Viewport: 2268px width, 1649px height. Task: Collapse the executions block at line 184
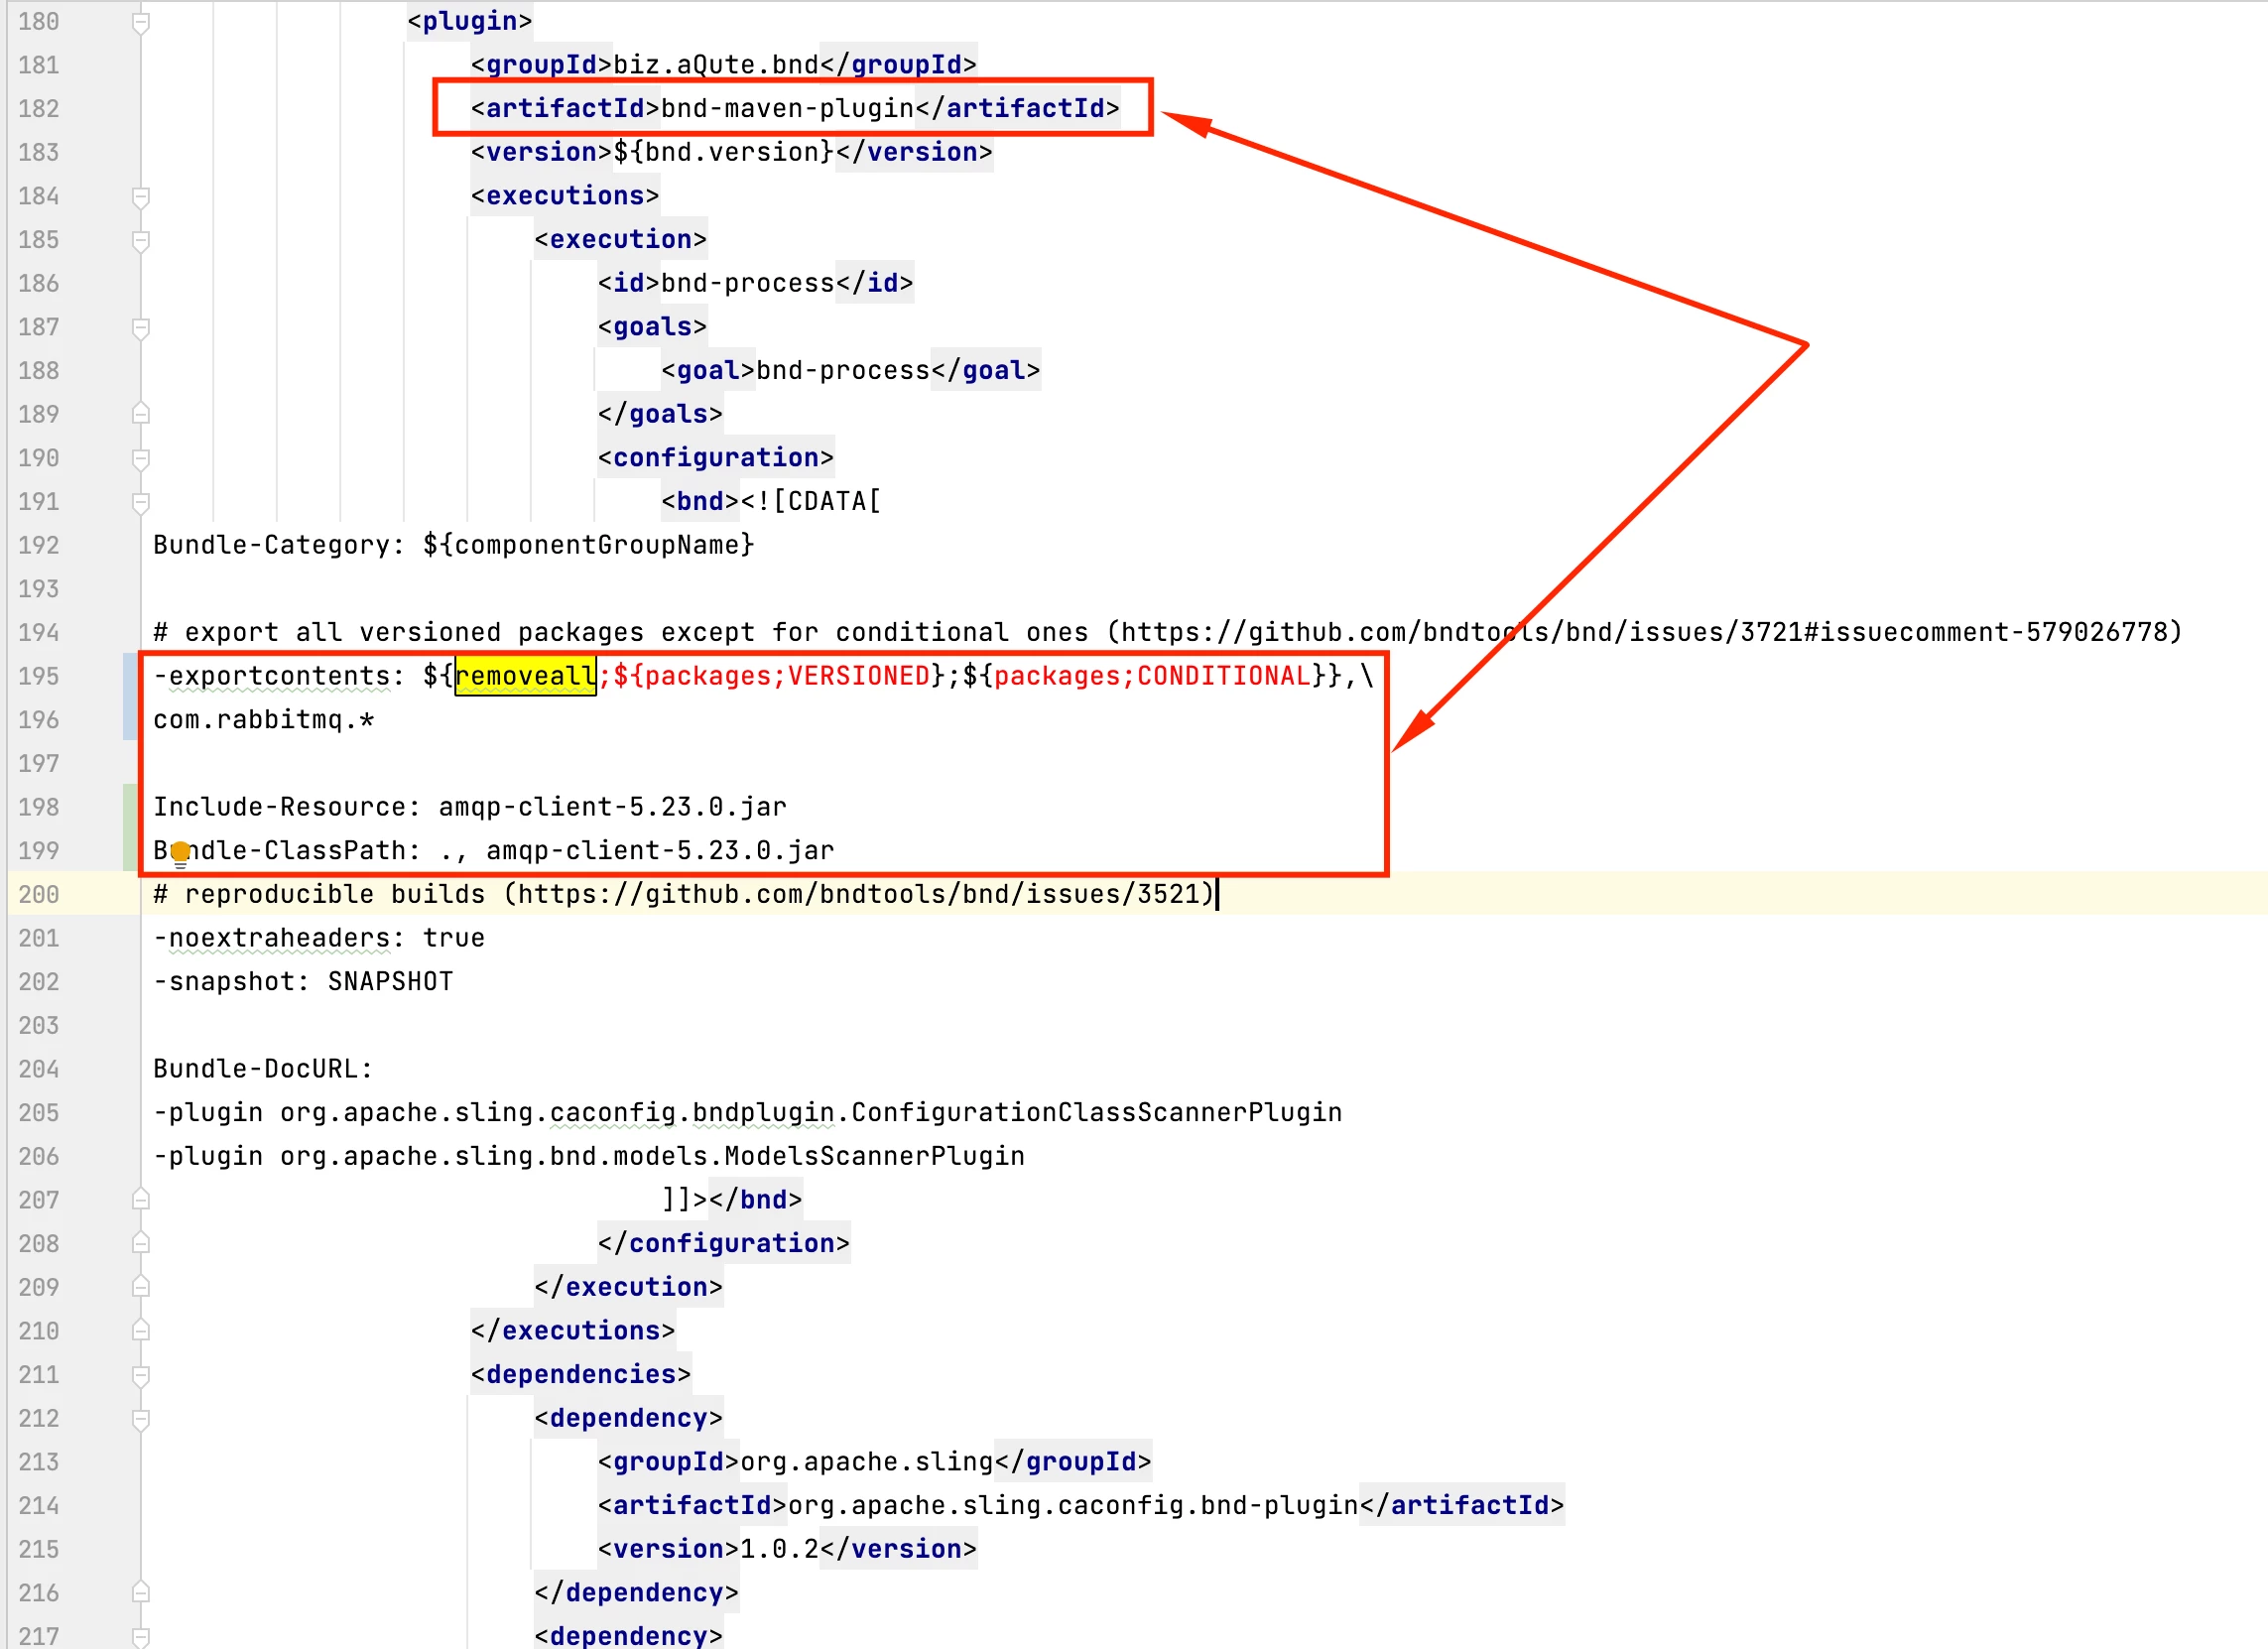141,197
